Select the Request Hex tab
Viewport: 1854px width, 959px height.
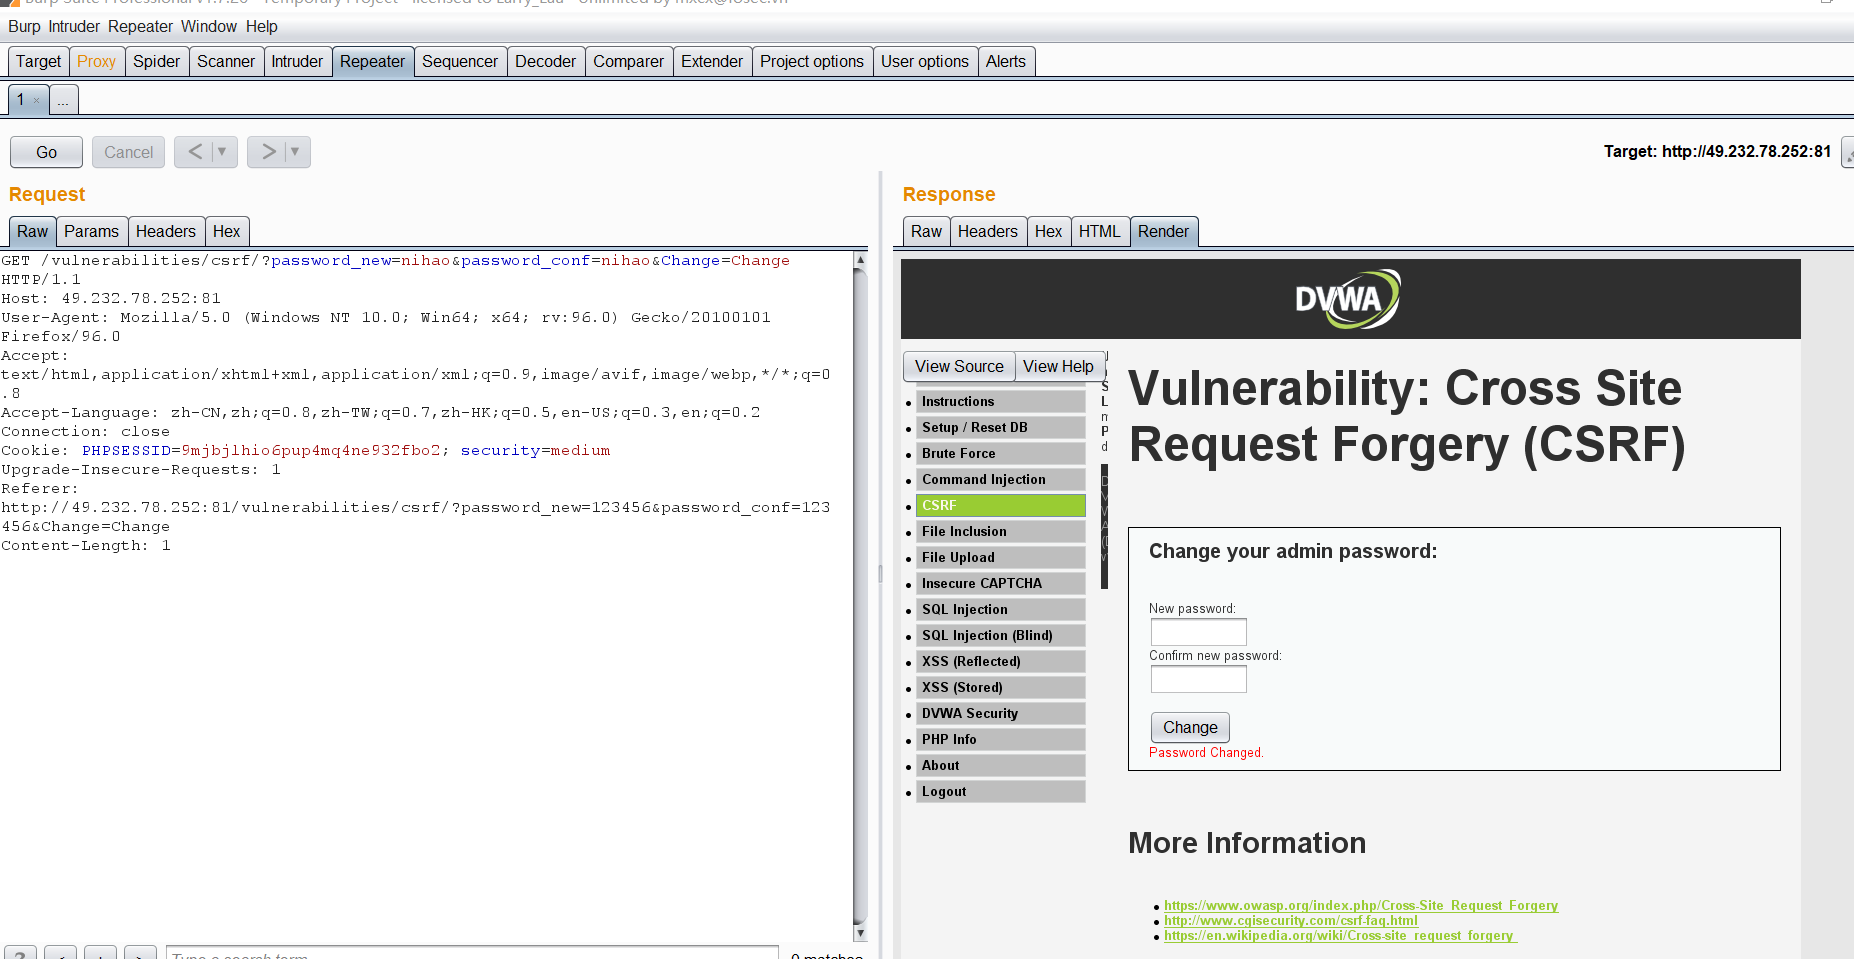coord(227,231)
